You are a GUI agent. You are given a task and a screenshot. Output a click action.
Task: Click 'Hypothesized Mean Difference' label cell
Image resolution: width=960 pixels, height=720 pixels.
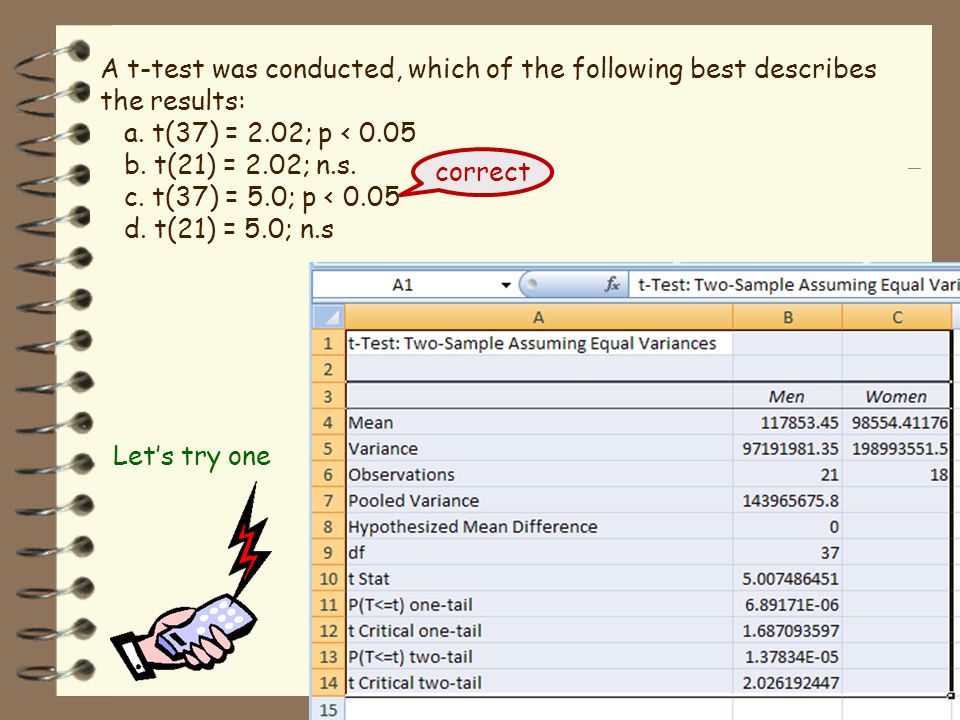point(539,527)
